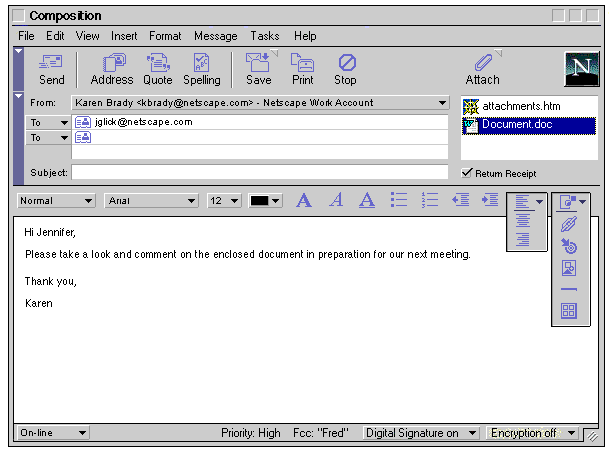The width and height of the screenshot is (612, 454).
Task: Click the numbered list icon
Action: (430, 200)
